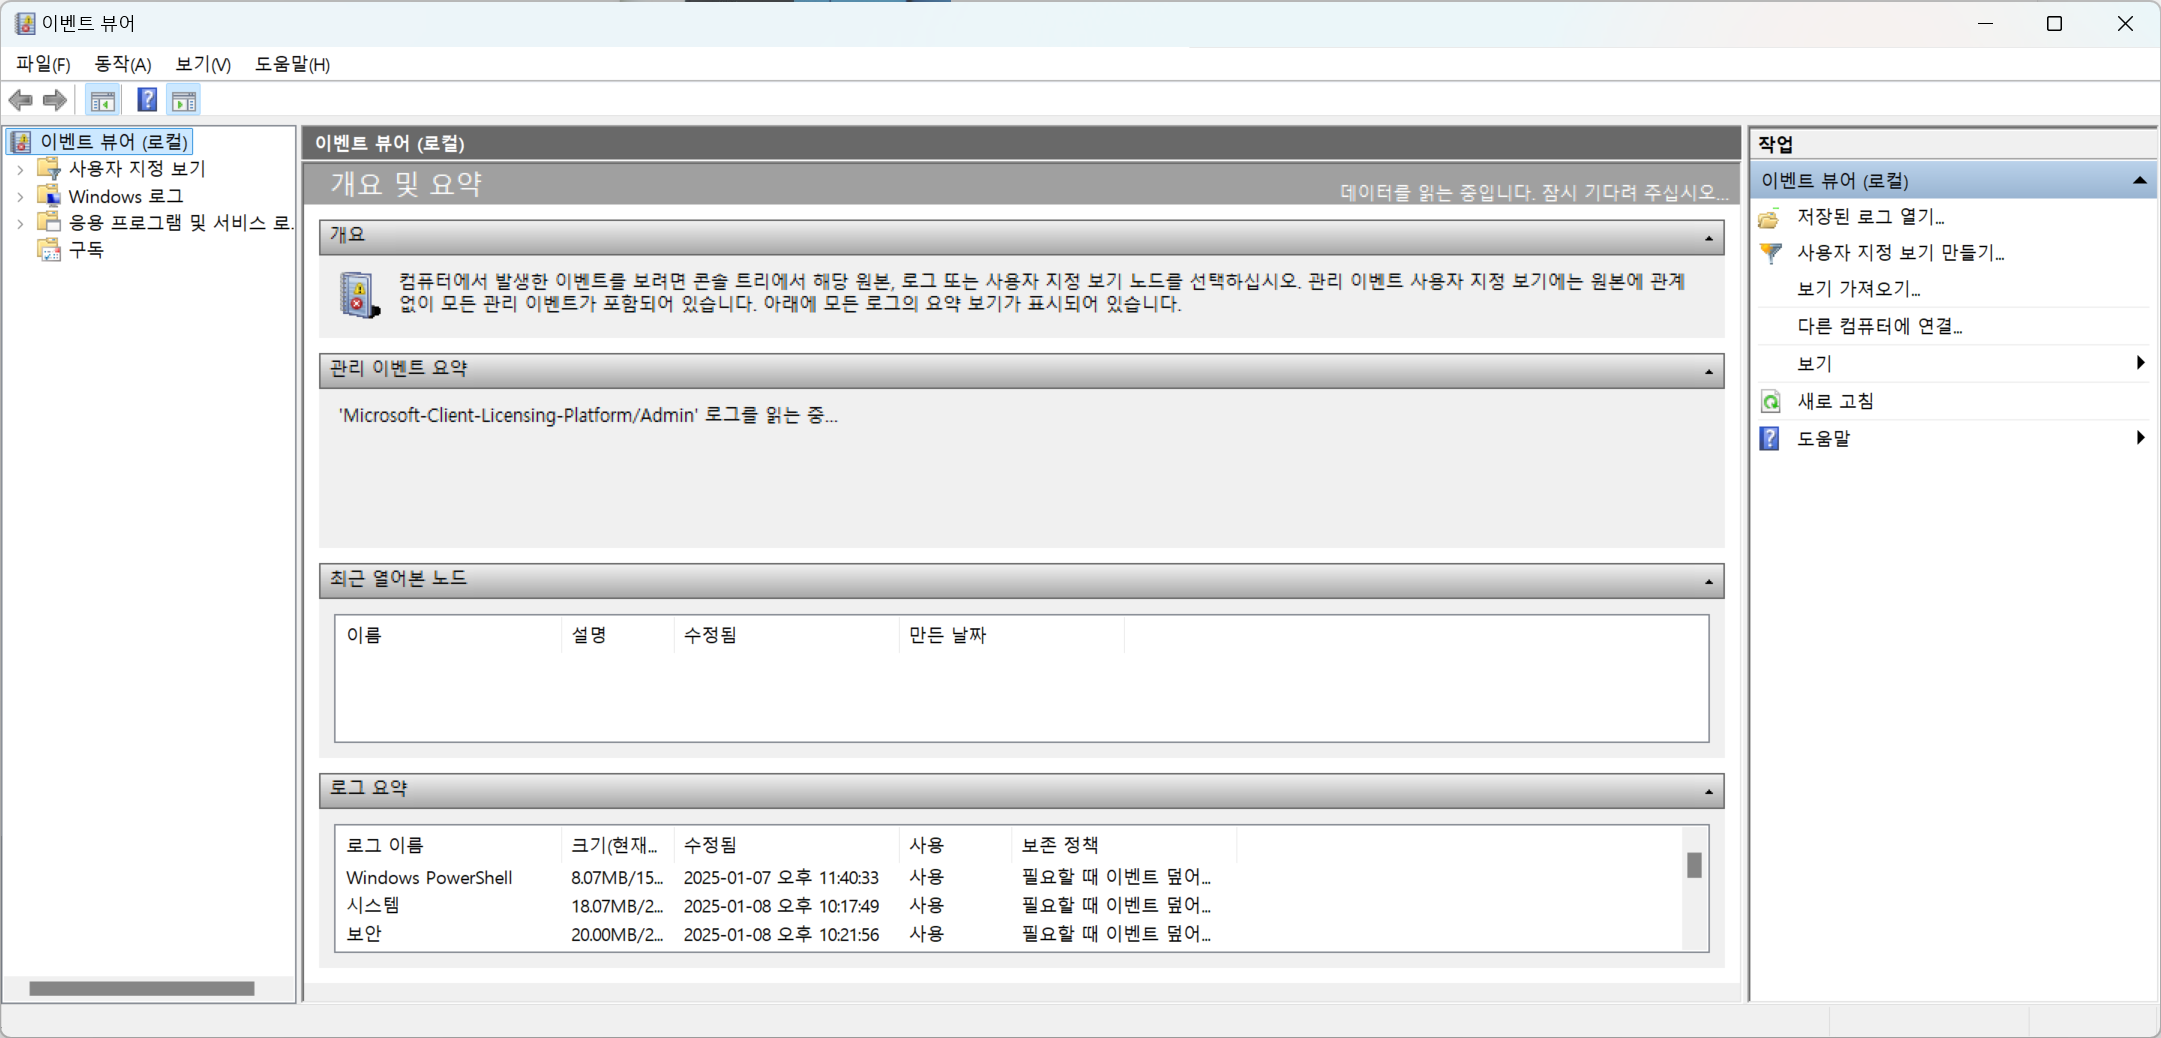The image size is (2161, 1038).
Task: Open the 도움말 submenu arrow in actions
Action: [x=2140, y=437]
